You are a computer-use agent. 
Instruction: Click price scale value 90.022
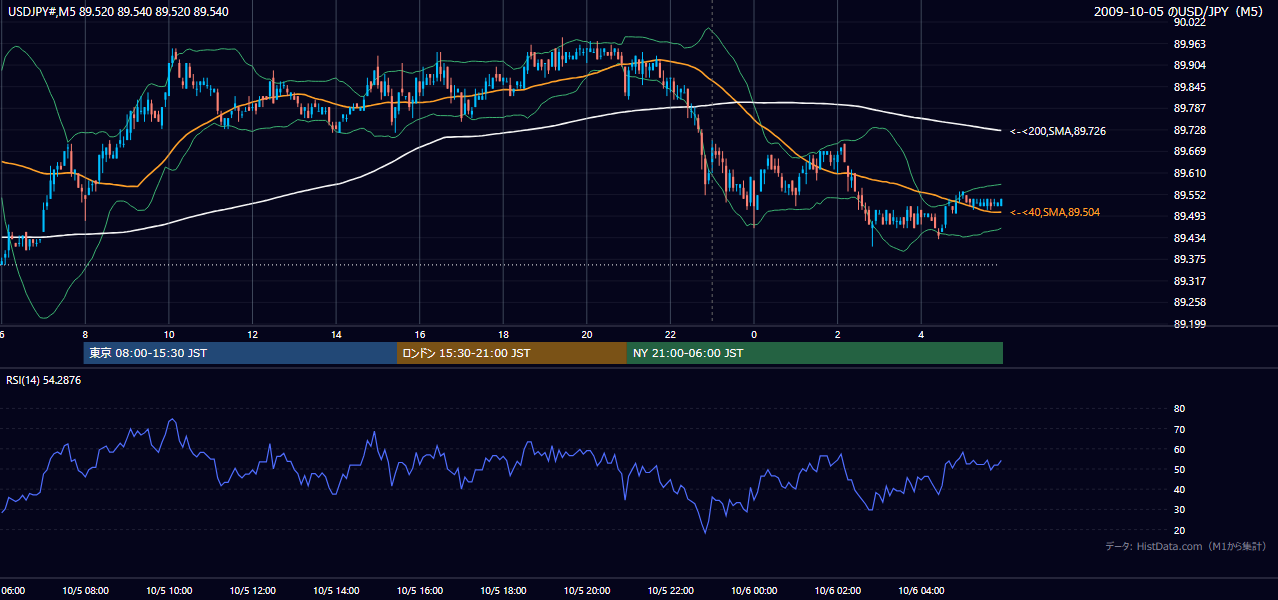pos(1190,22)
